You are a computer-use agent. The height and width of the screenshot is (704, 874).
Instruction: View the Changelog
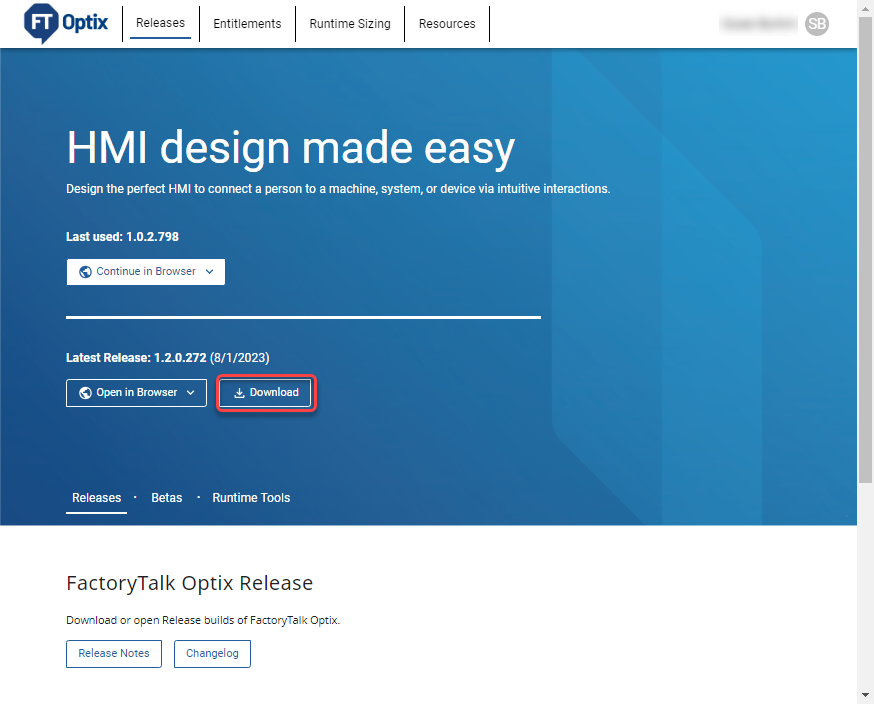click(x=212, y=654)
